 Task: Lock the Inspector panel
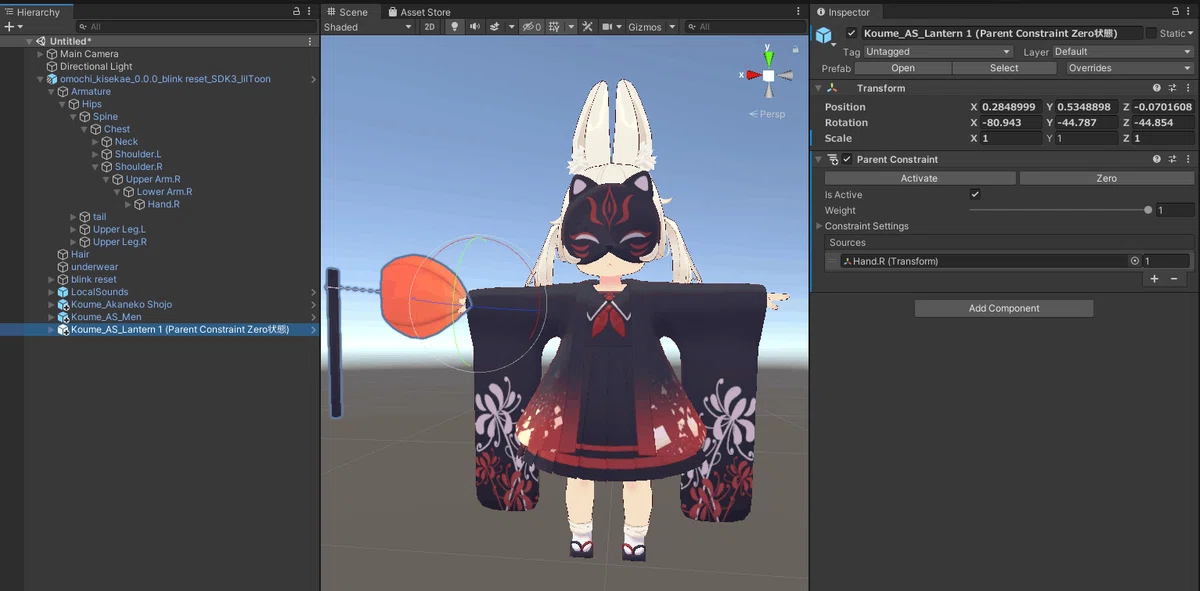[x=1177, y=12]
